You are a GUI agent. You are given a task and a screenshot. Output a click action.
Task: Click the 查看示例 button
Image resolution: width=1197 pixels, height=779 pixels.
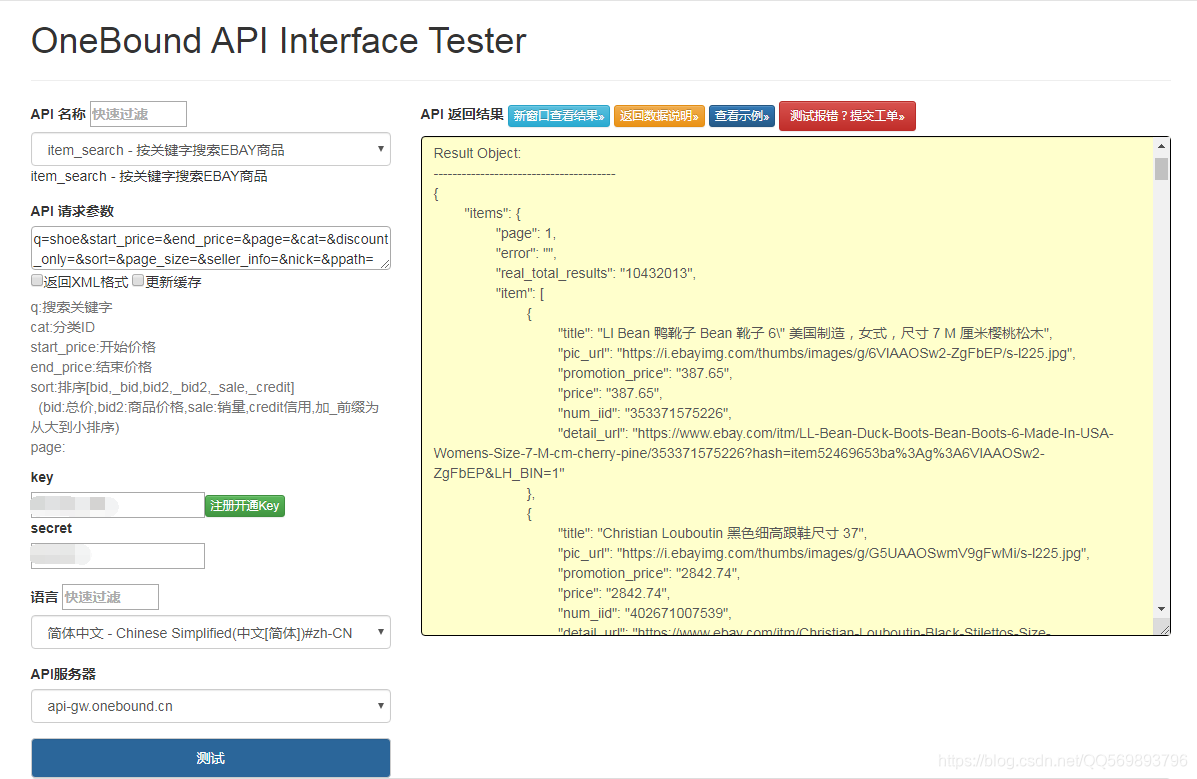[x=742, y=116]
